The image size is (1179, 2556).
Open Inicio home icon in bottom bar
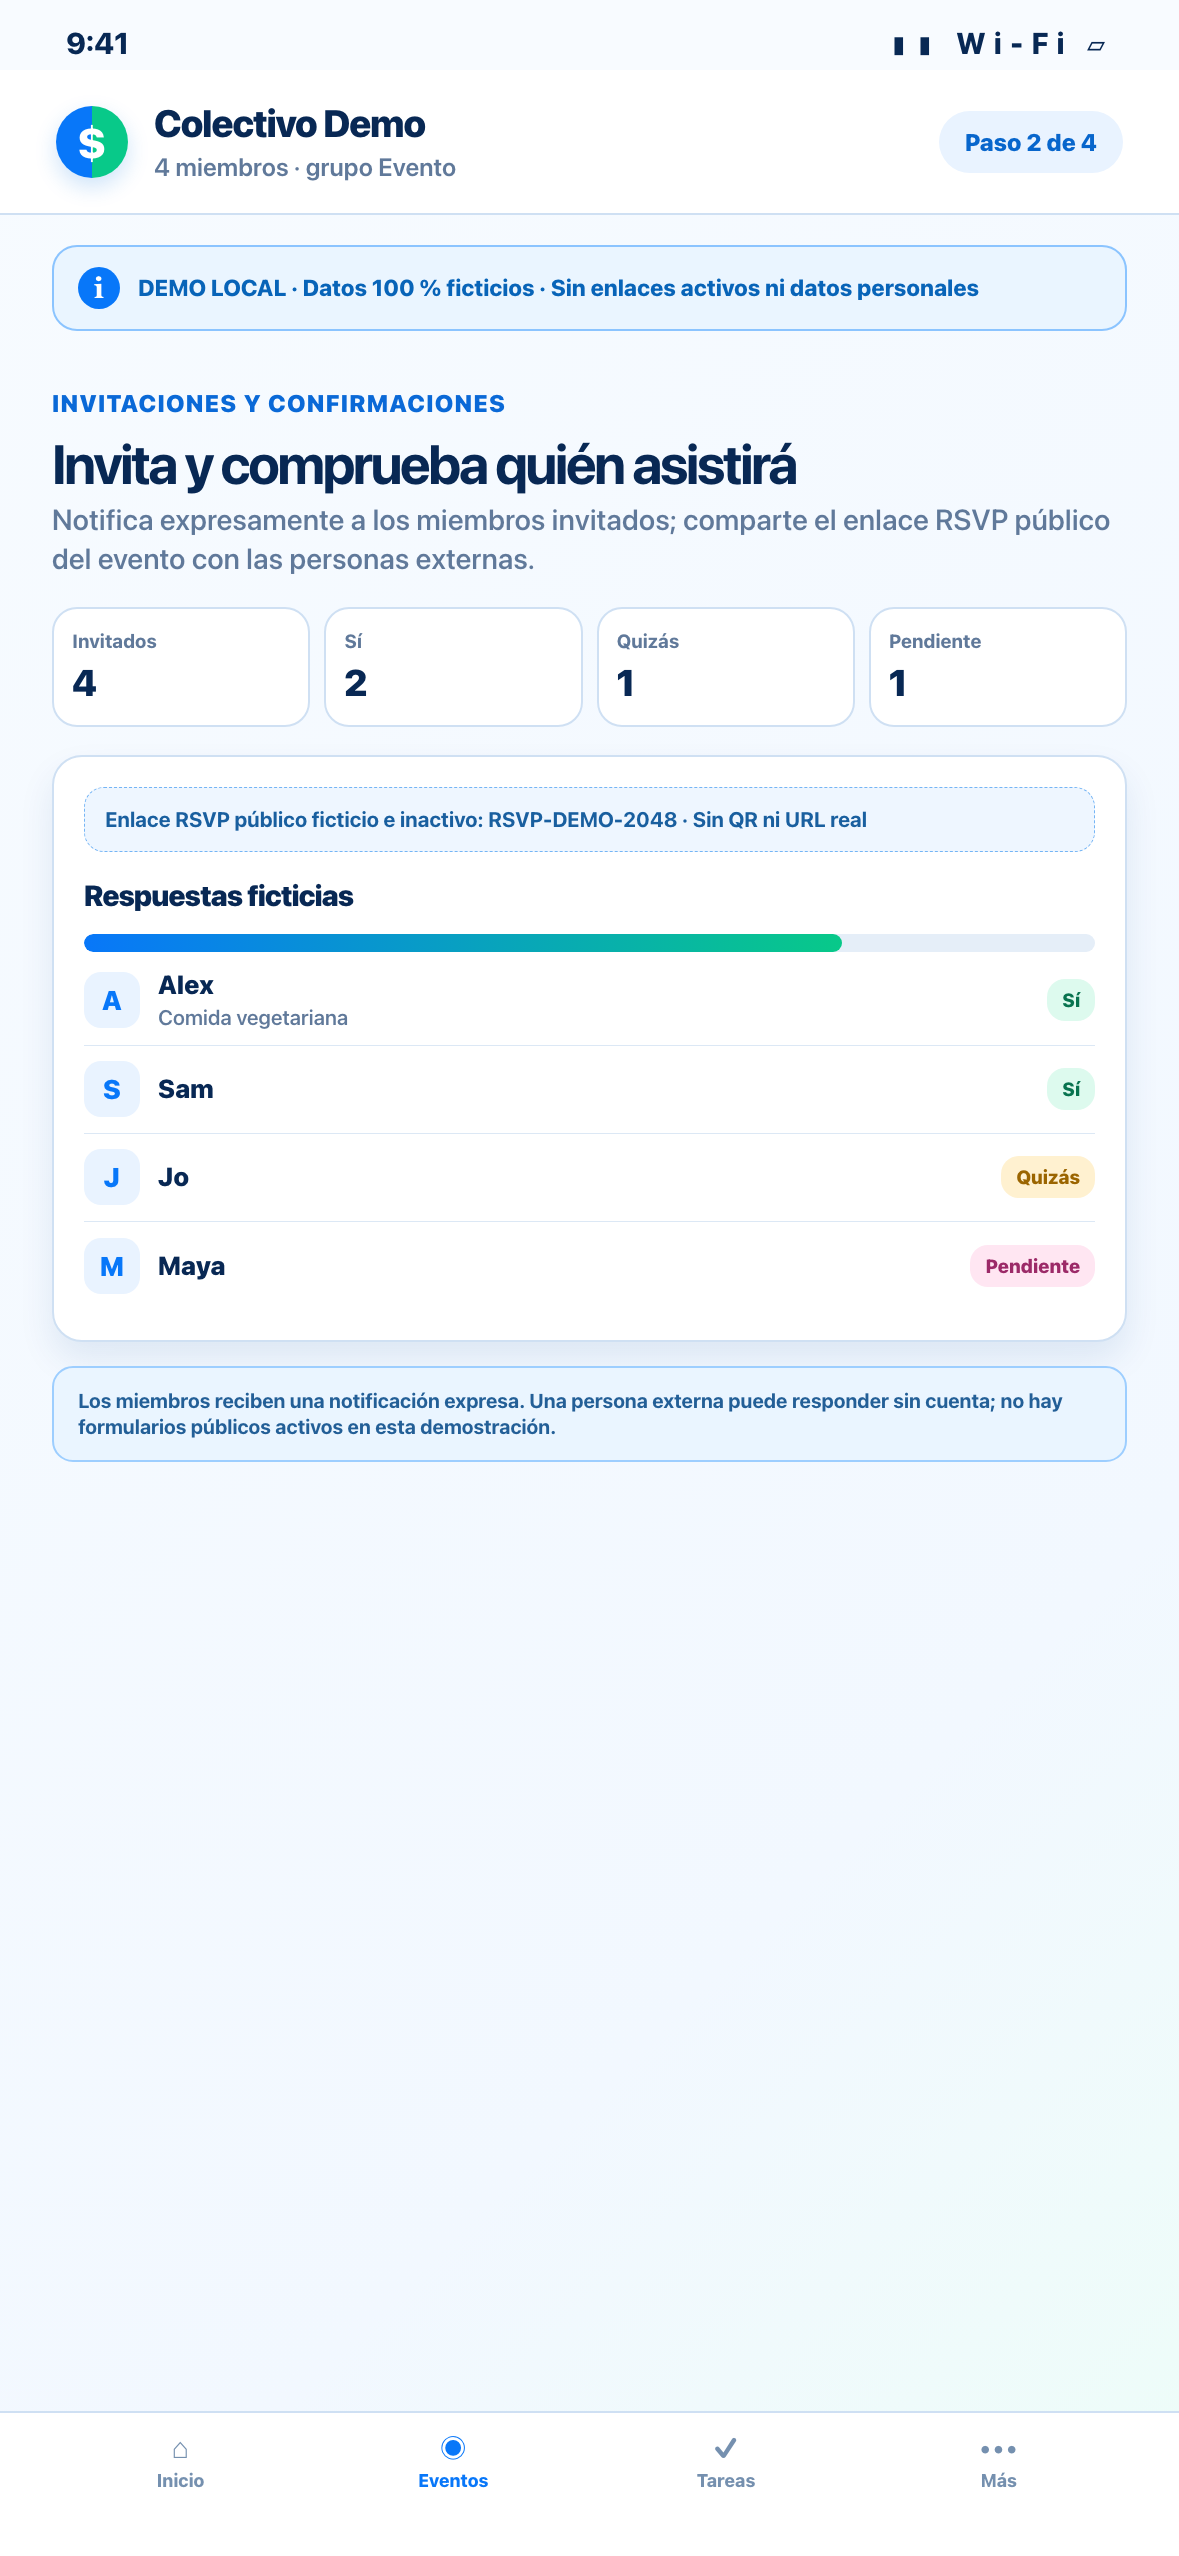click(180, 2449)
